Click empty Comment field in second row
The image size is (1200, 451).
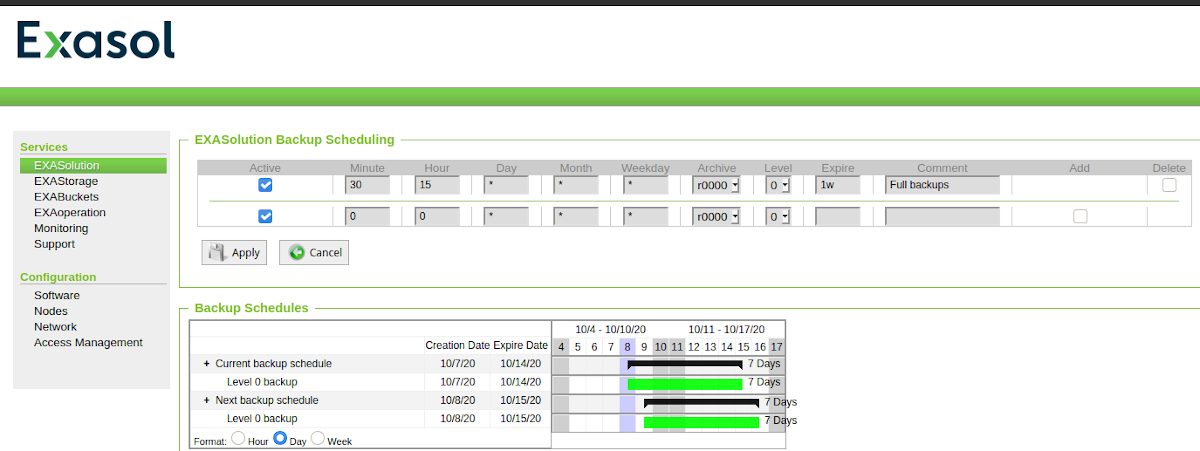coord(942,216)
